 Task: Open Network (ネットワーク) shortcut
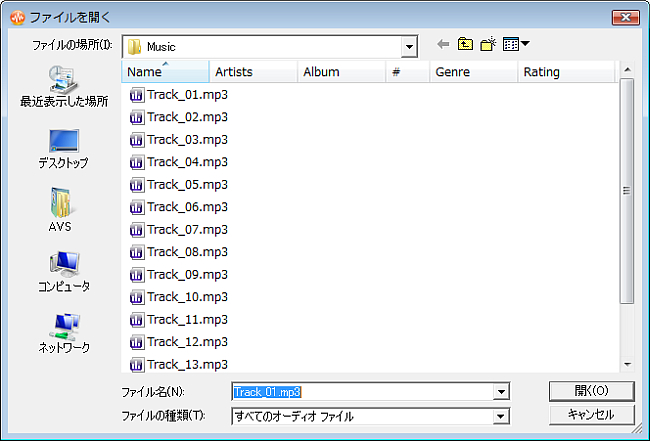pyautogui.click(x=64, y=333)
